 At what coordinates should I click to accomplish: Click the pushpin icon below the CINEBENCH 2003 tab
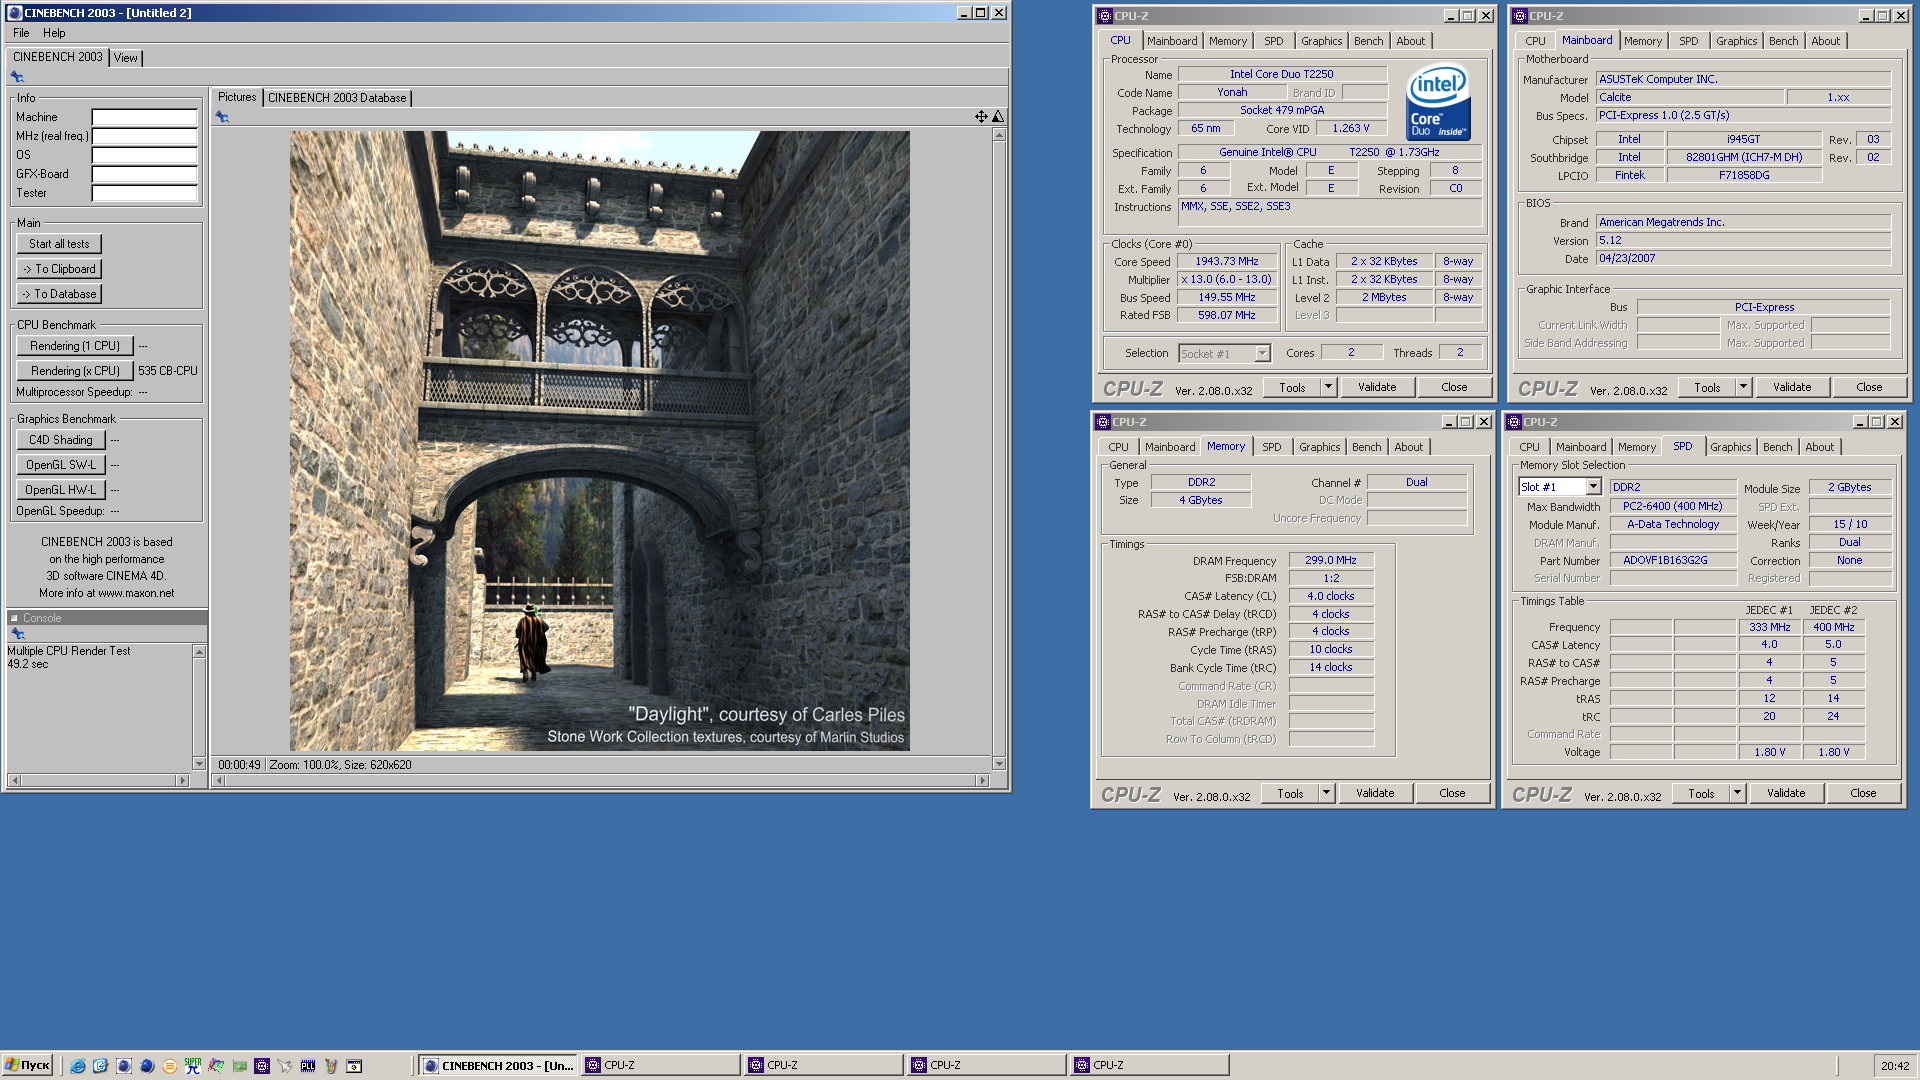(17, 77)
